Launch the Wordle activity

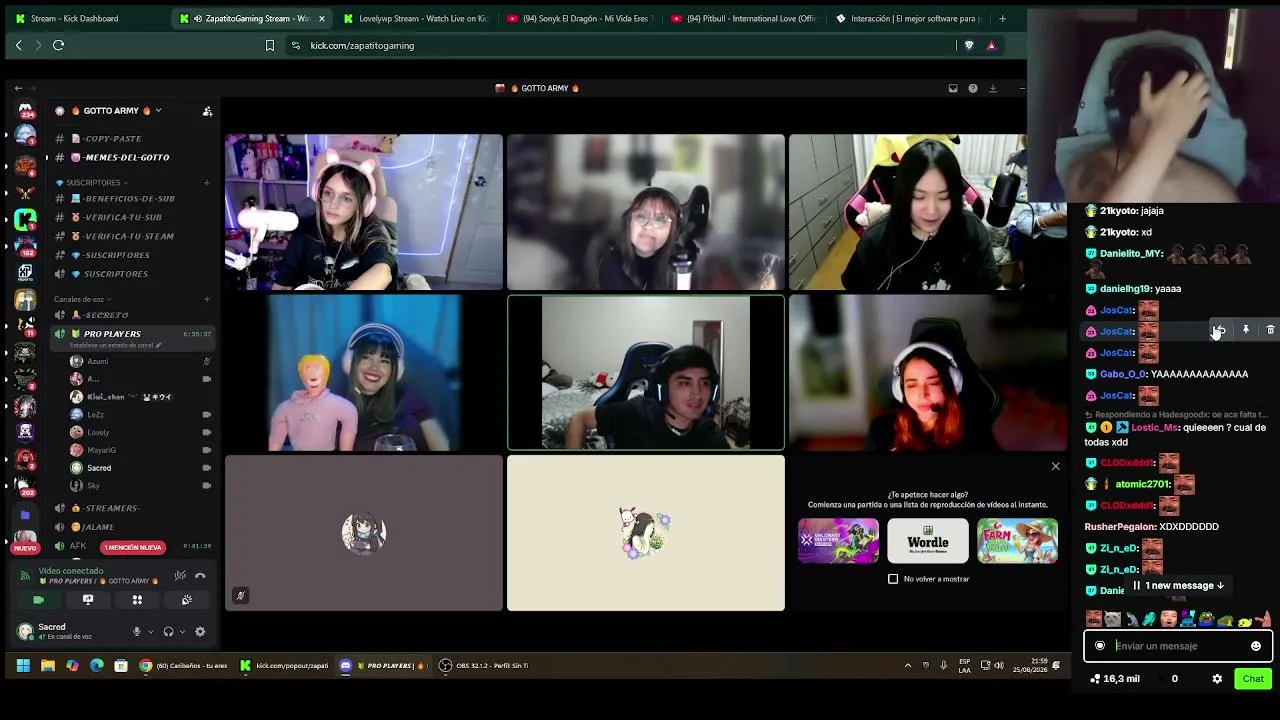928,541
